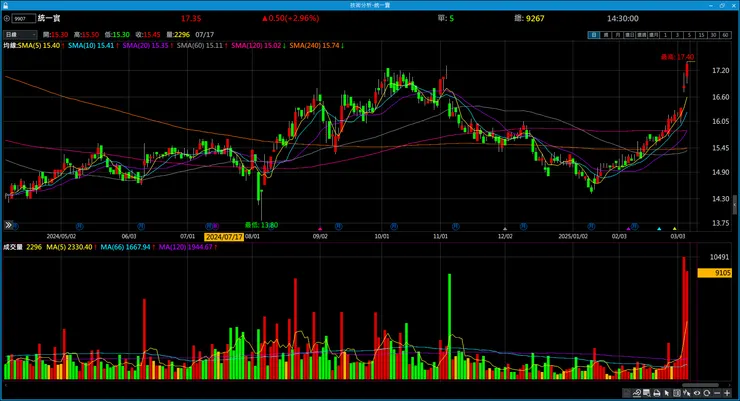Click the SMA(120) 15.02 indicator label
Screen dimensions: 740x401
point(256,46)
